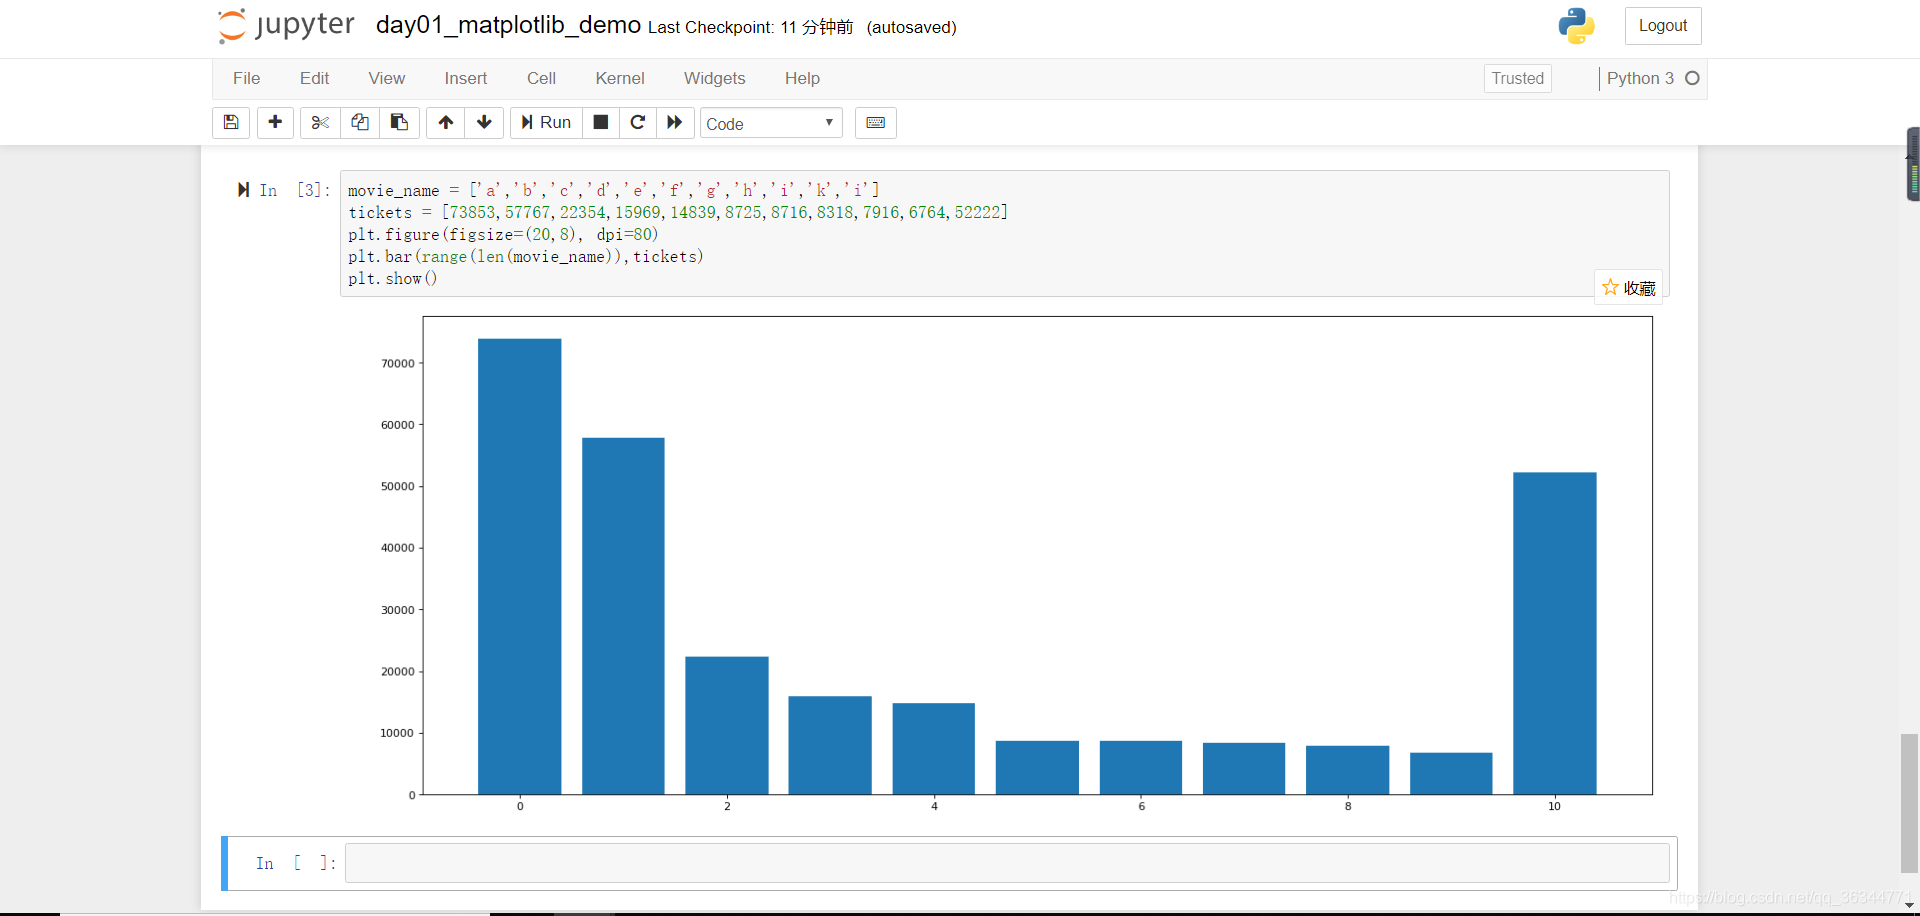Click the page vertical scrollbar thumb

click(x=1909, y=803)
